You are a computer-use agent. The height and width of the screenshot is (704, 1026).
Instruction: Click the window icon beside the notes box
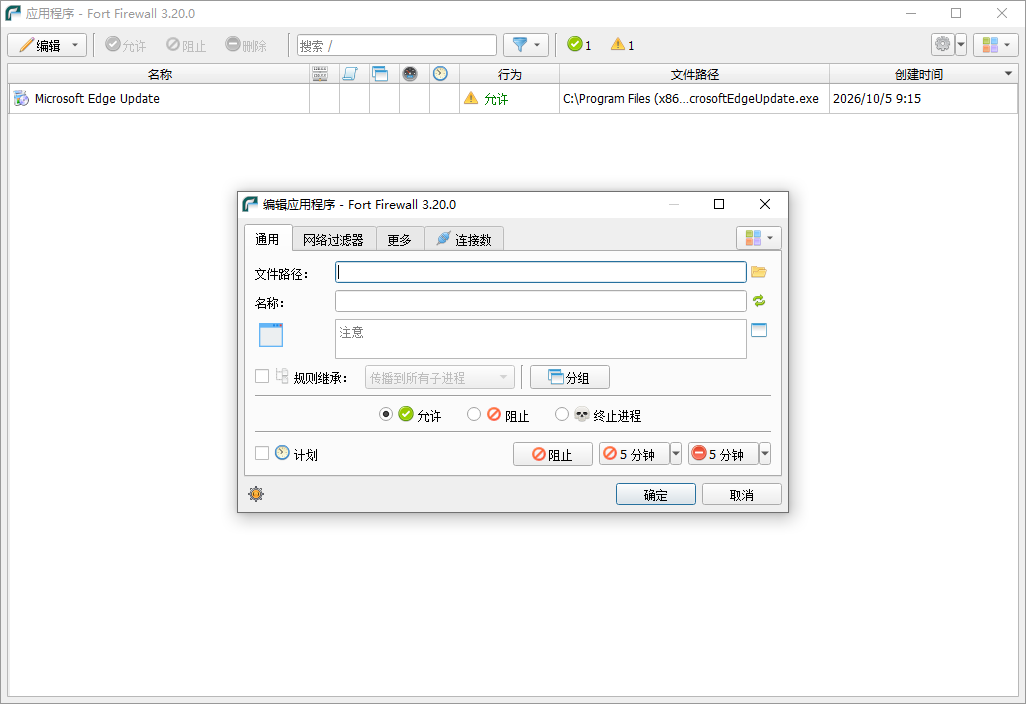(x=758, y=330)
